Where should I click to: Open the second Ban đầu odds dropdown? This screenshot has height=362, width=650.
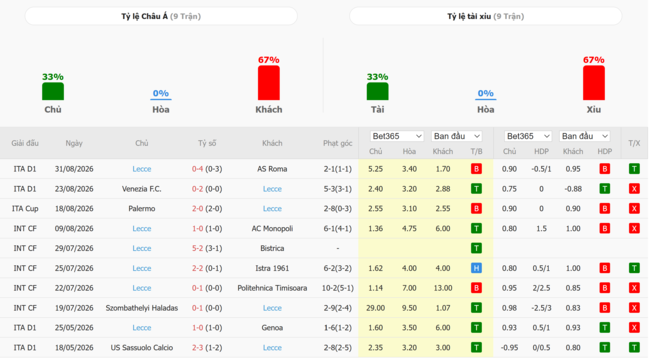pyautogui.click(x=585, y=136)
